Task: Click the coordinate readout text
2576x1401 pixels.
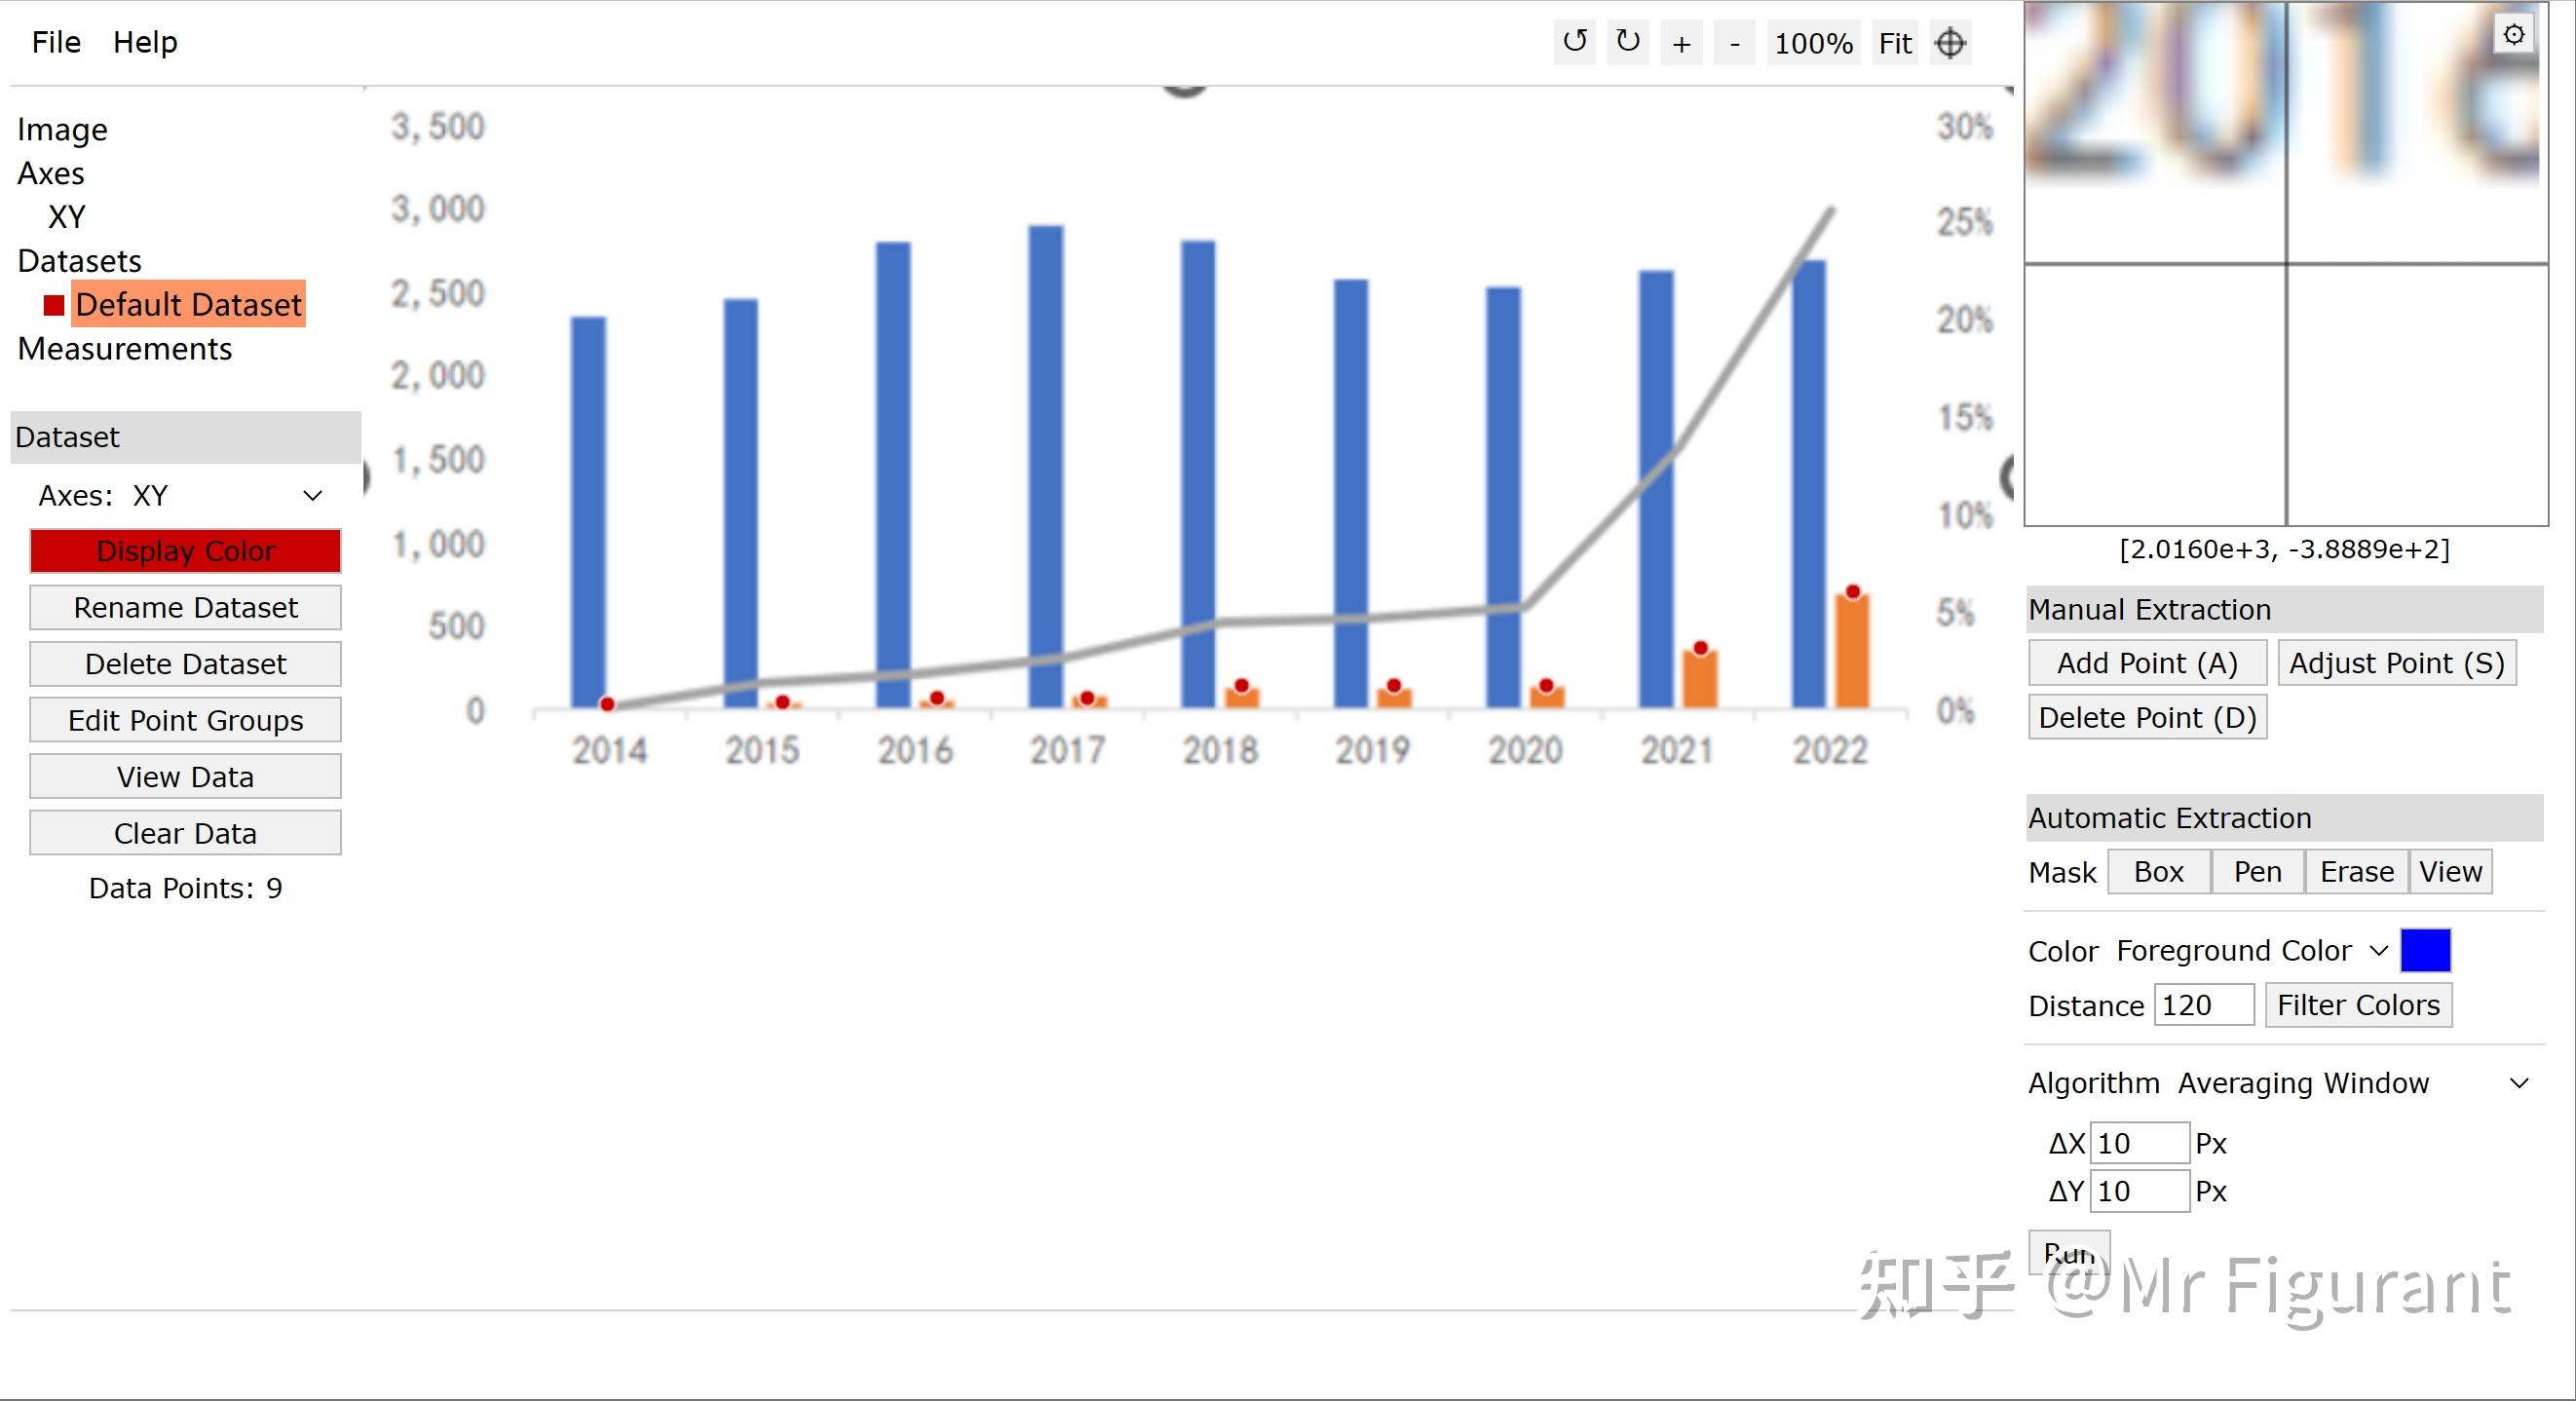Action: pyautogui.click(x=2285, y=550)
